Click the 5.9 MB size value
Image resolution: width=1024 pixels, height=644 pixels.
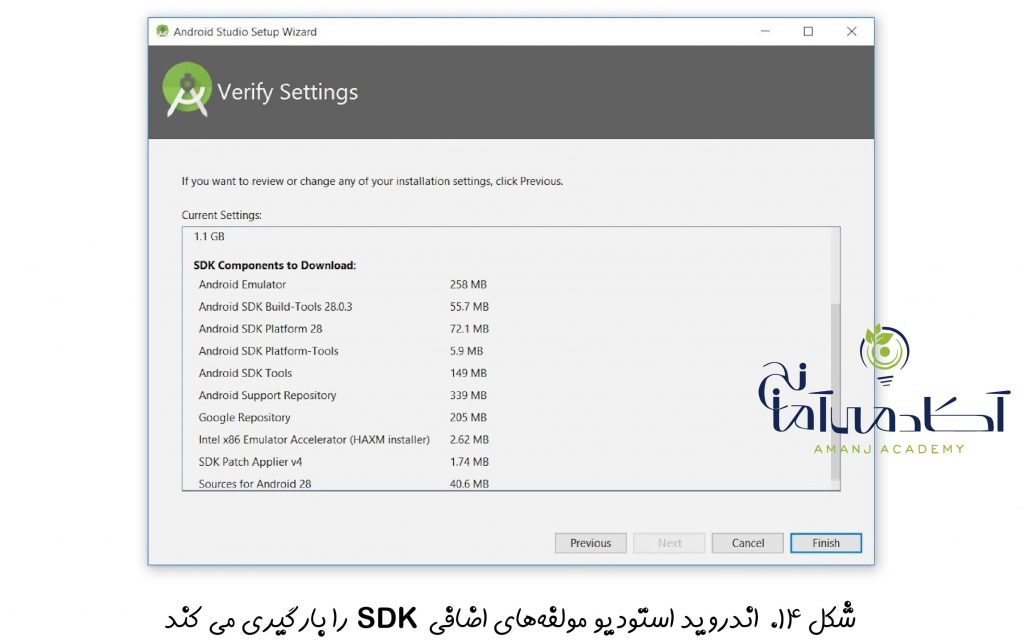point(466,351)
